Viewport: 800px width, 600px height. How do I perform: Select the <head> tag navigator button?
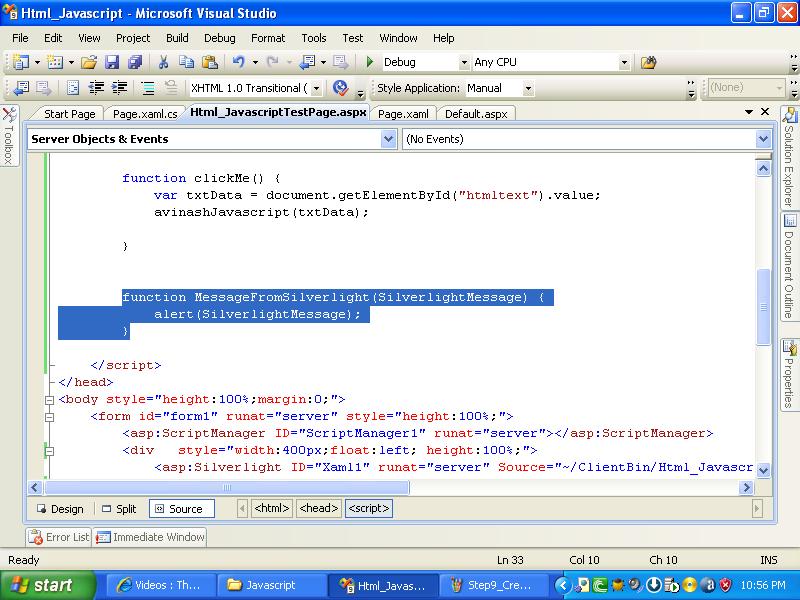pos(319,508)
